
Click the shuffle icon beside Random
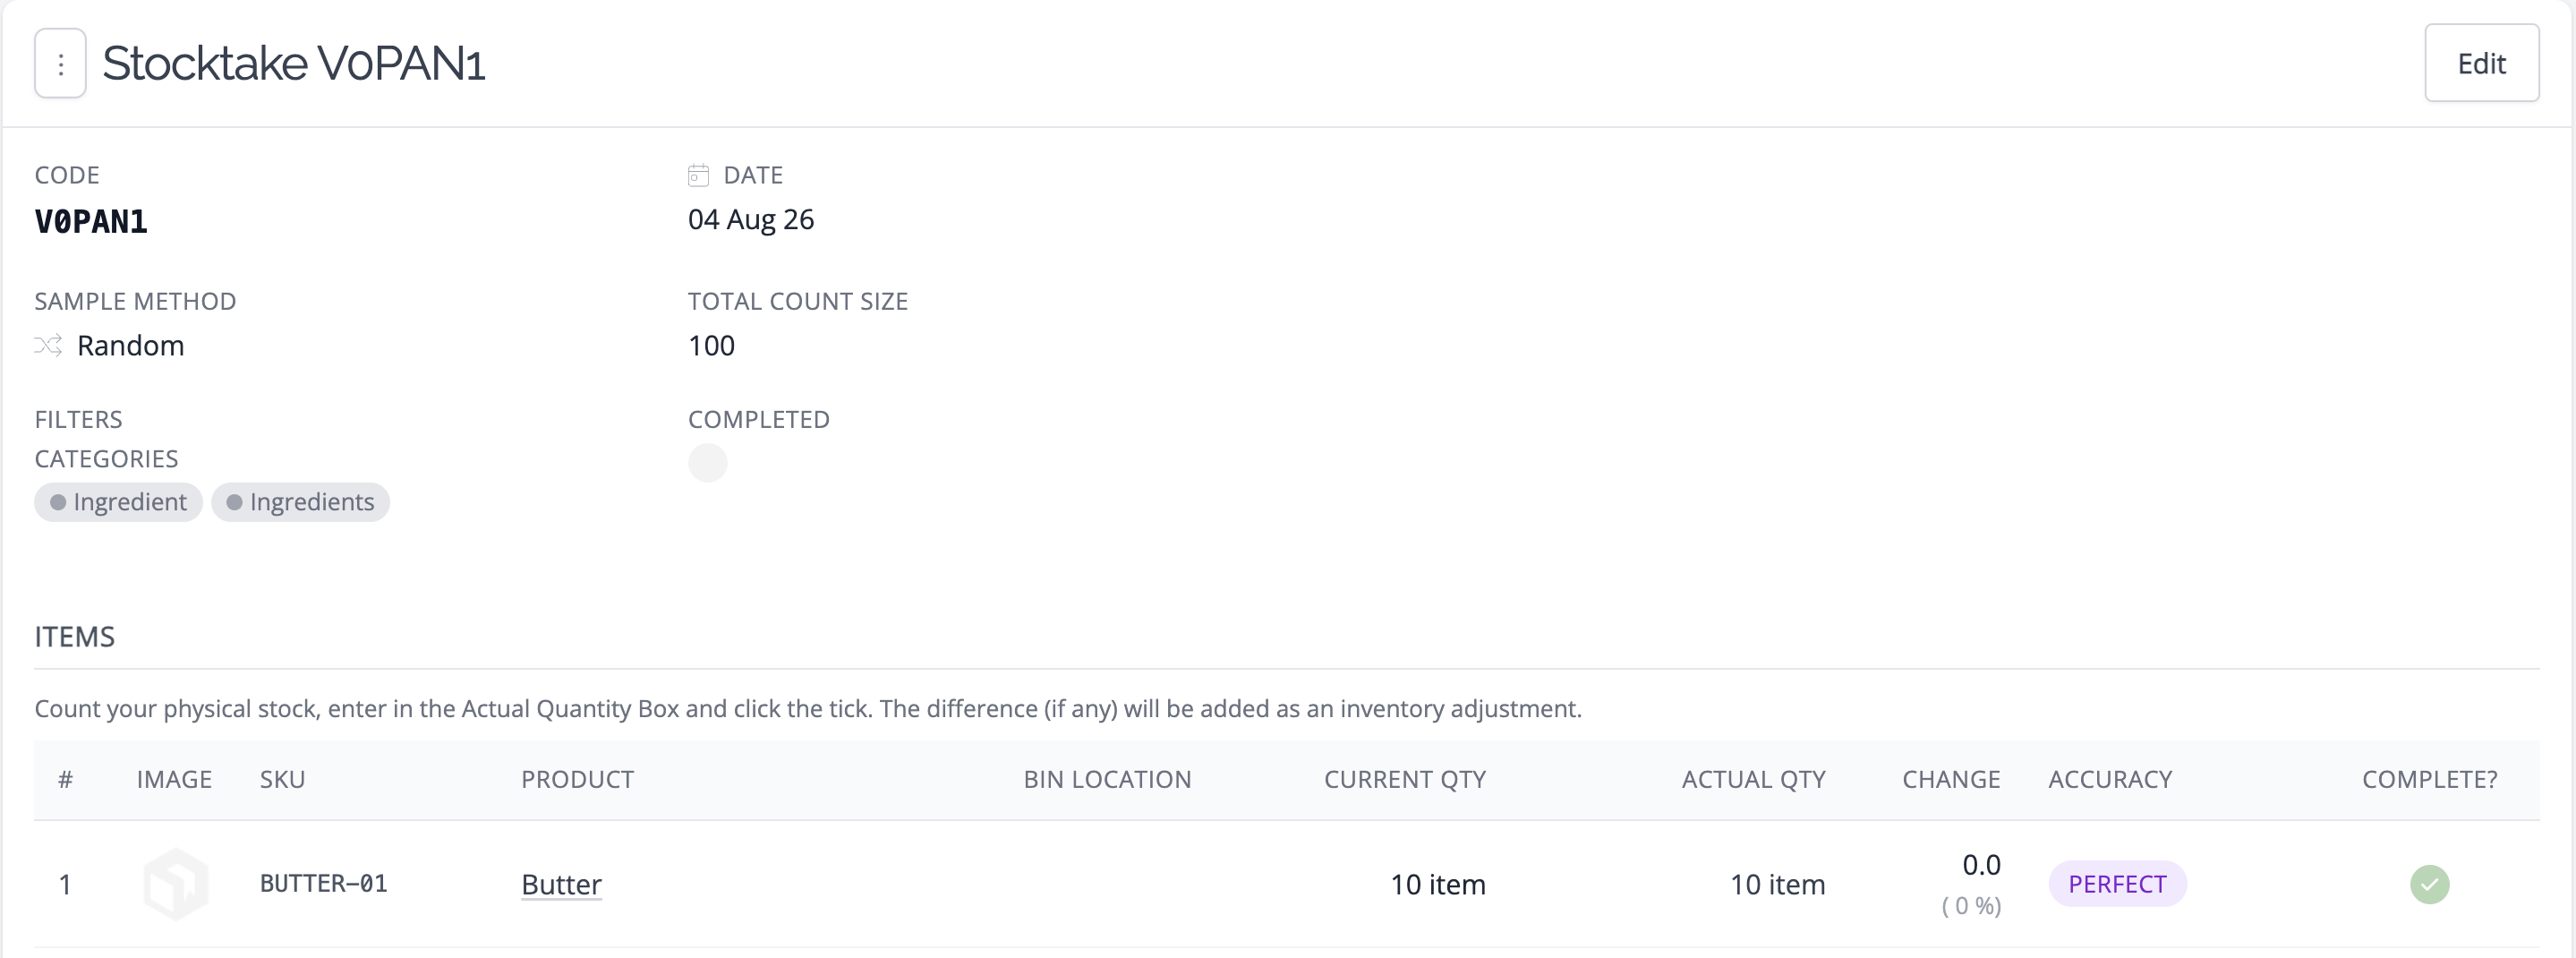[x=48, y=346]
